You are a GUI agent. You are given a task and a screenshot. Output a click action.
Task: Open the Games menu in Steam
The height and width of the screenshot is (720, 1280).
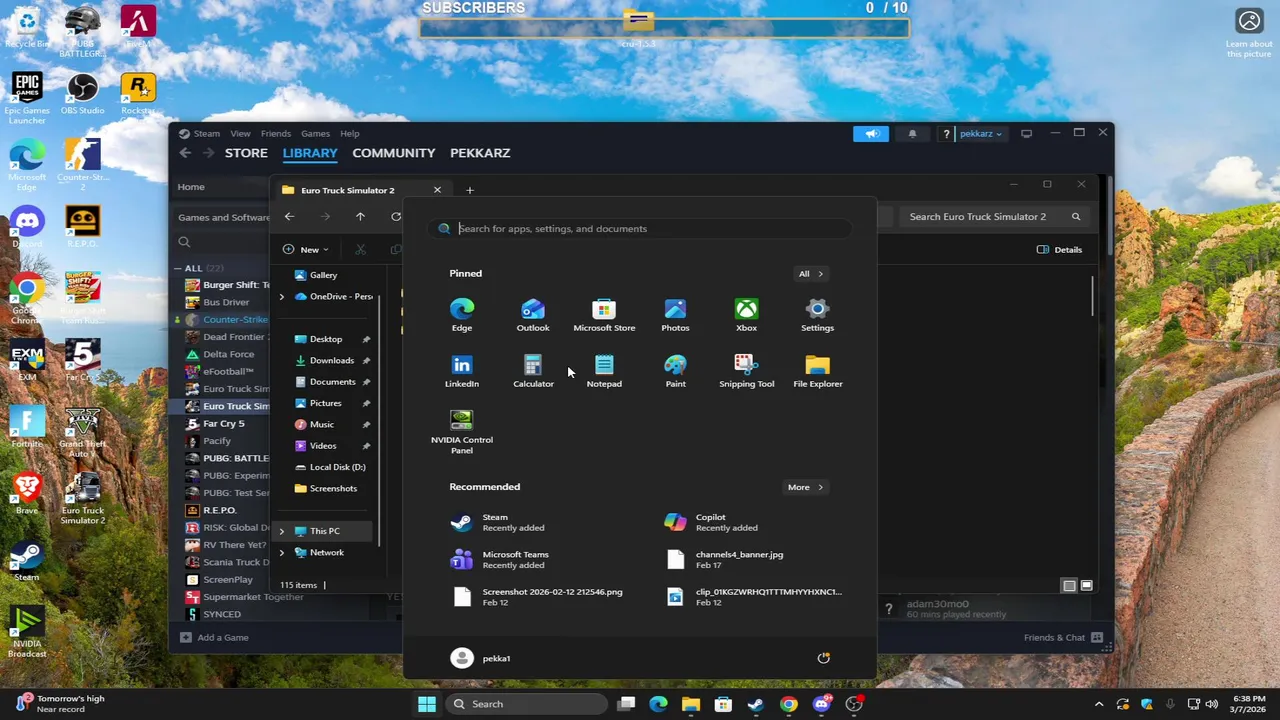click(x=315, y=134)
